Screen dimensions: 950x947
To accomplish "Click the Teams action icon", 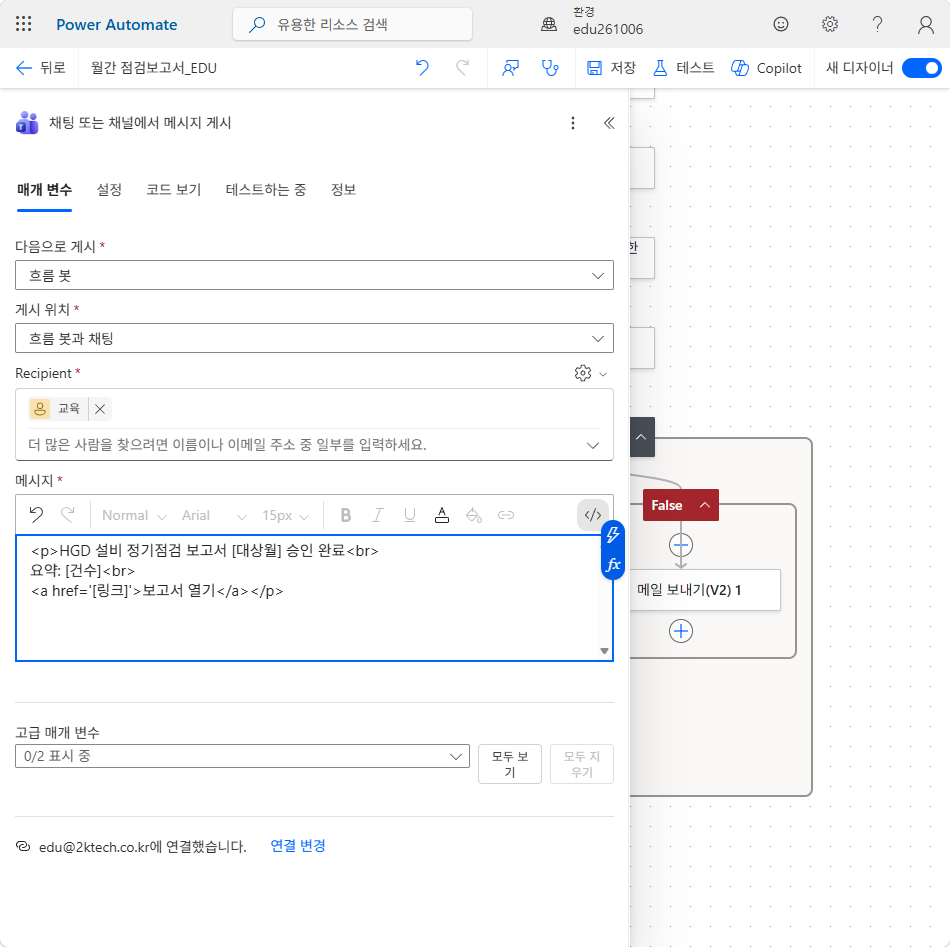I will click(27, 123).
